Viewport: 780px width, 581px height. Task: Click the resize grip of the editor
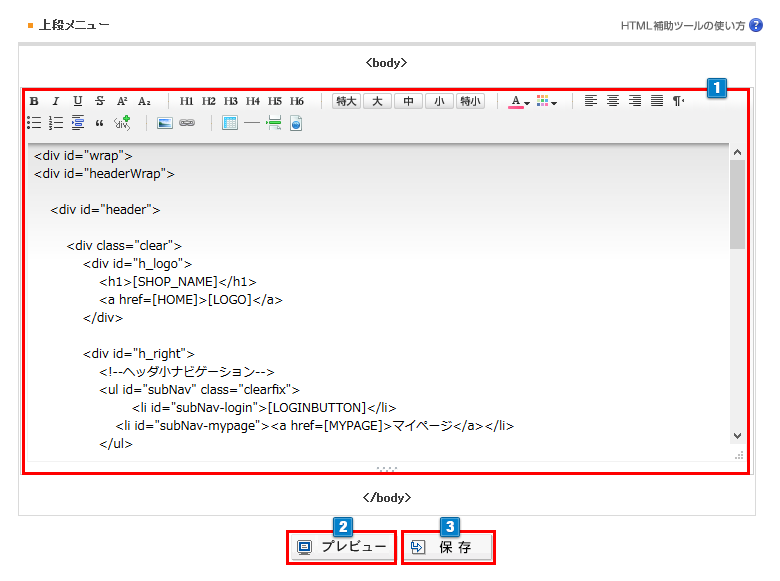point(739,456)
